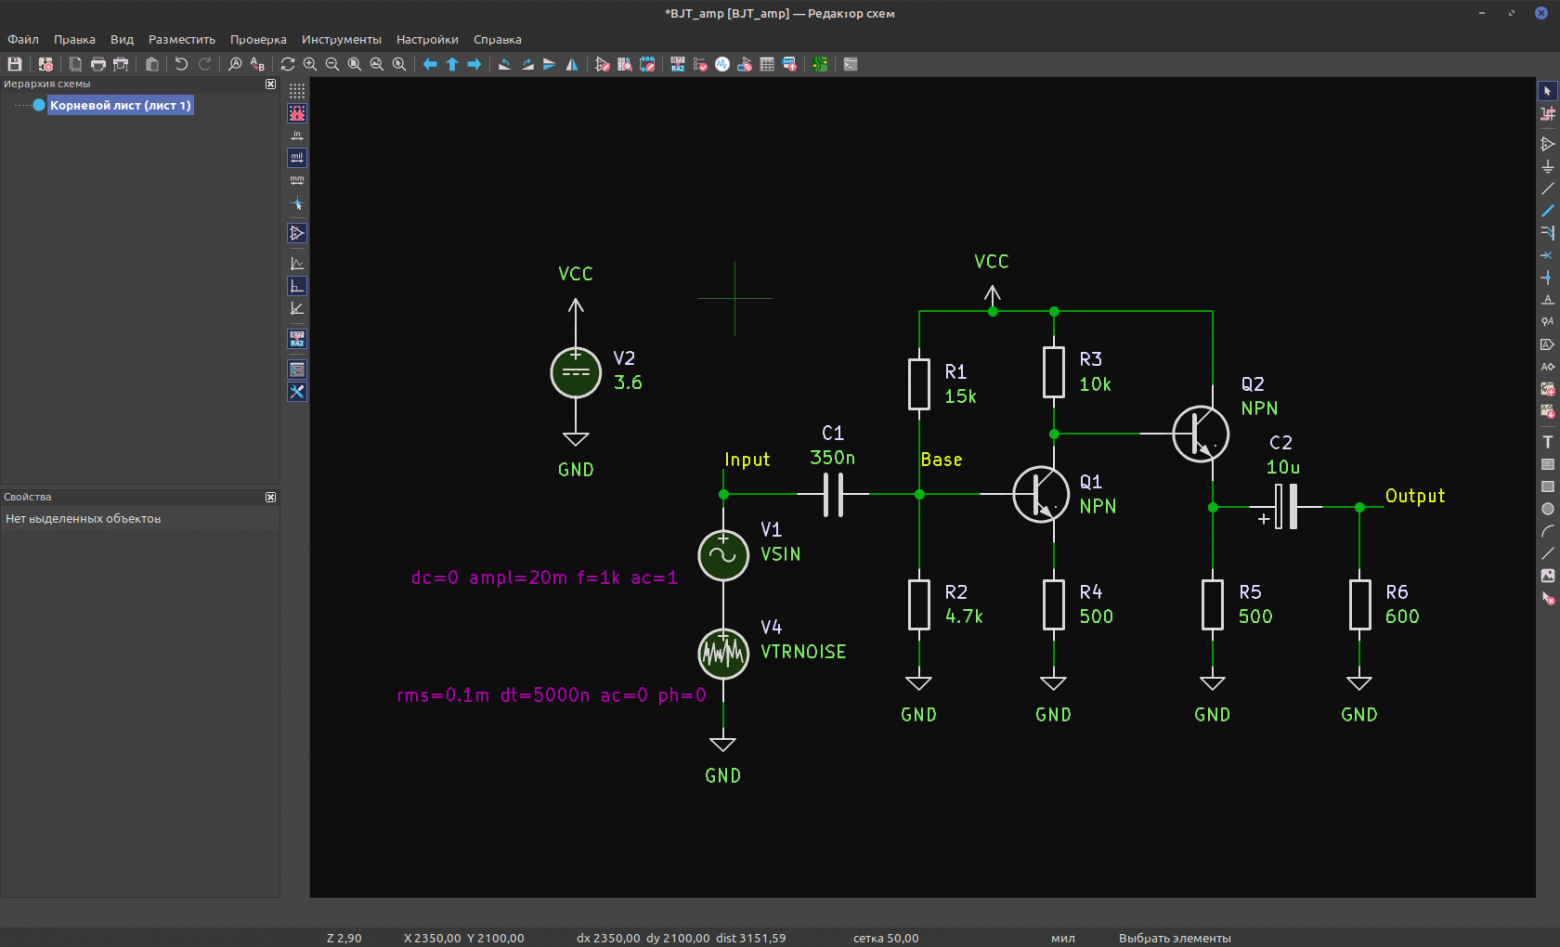Select root sheet in hierarchy tree
The height and width of the screenshot is (947, 1560).
(x=120, y=105)
